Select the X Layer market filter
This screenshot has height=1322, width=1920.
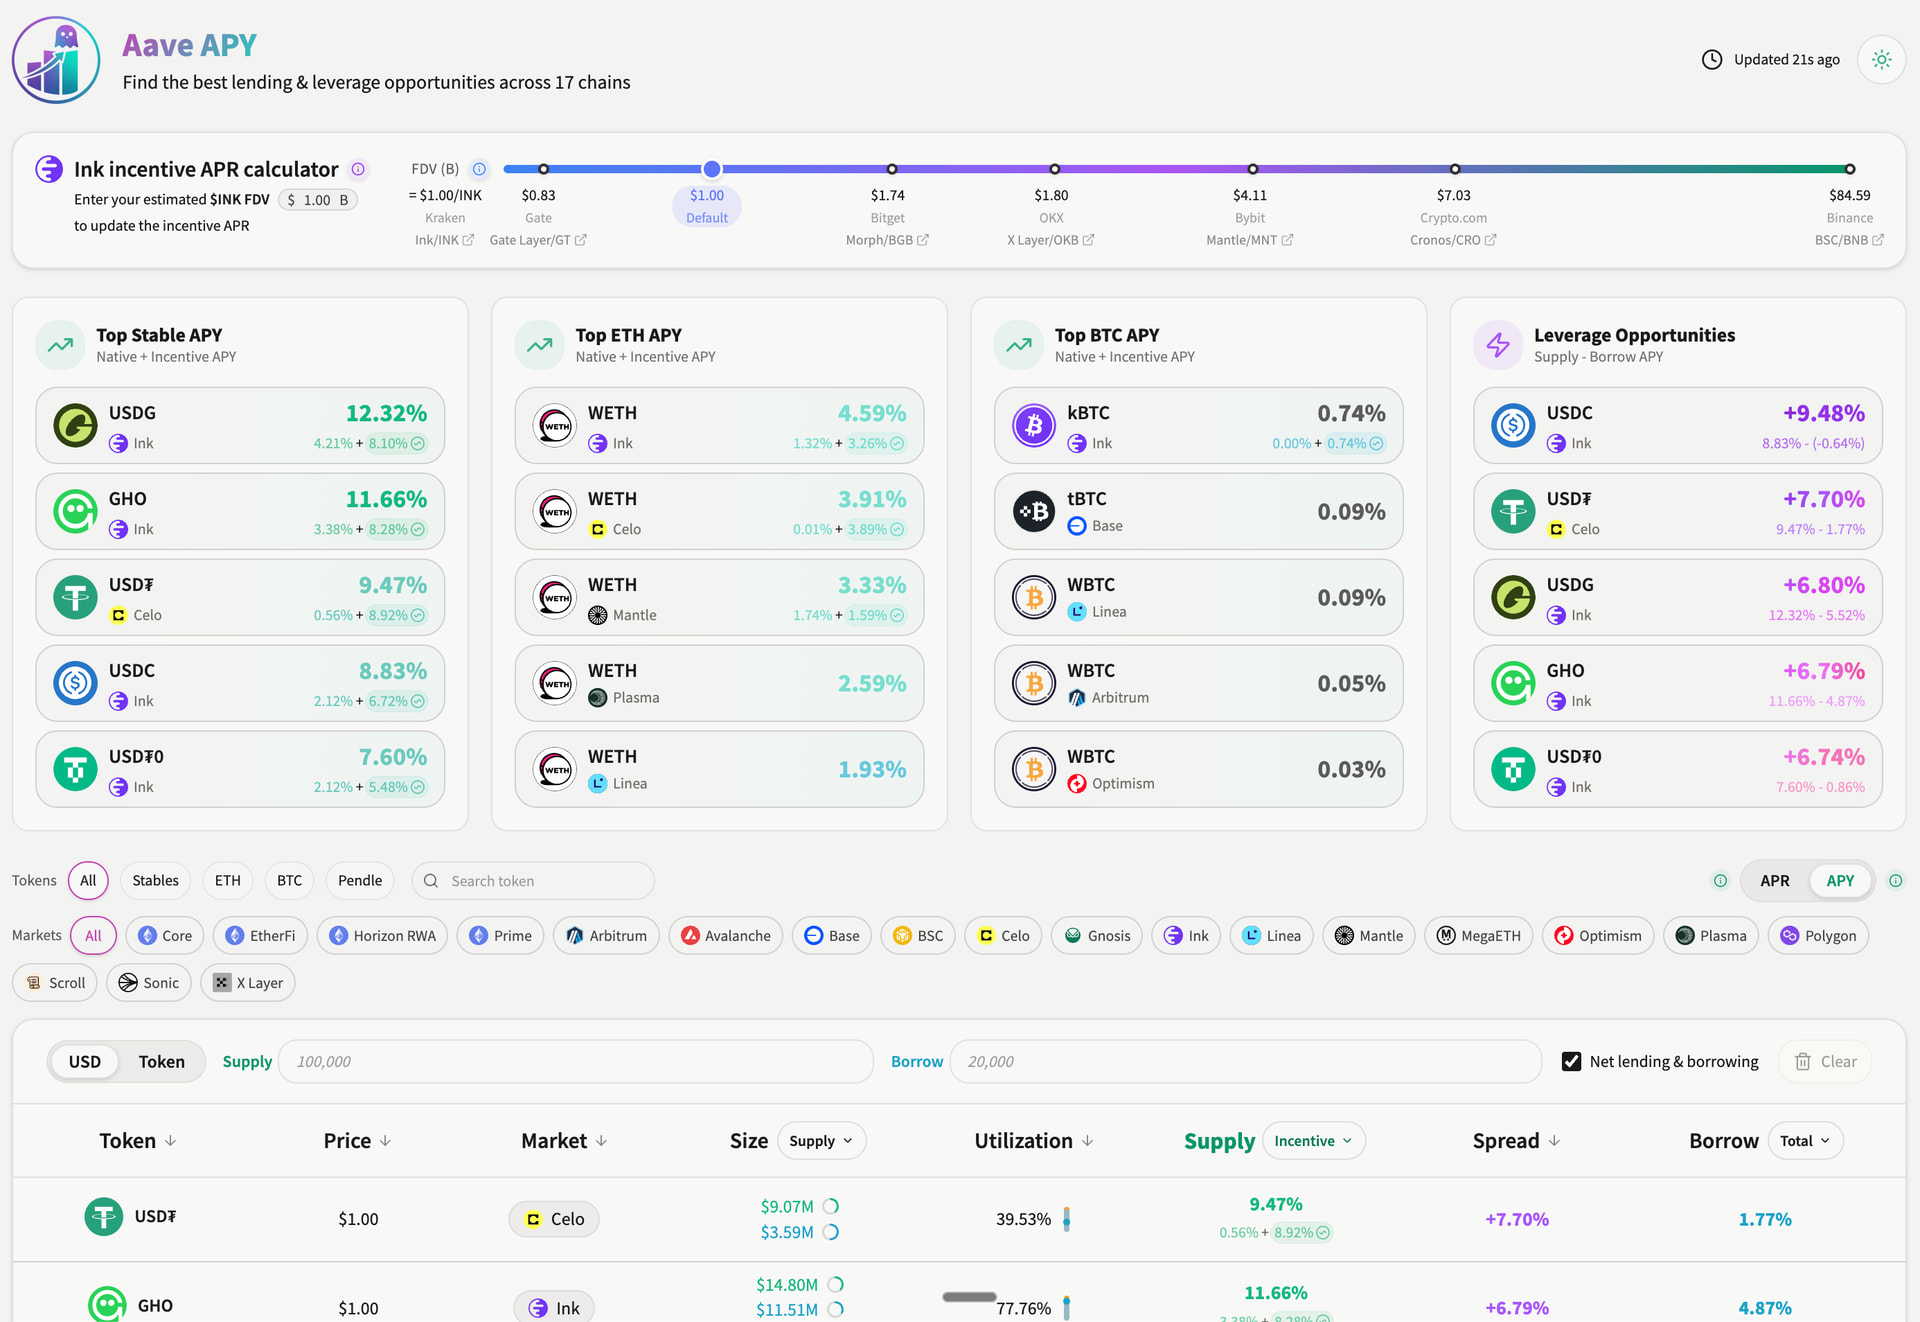click(x=248, y=983)
